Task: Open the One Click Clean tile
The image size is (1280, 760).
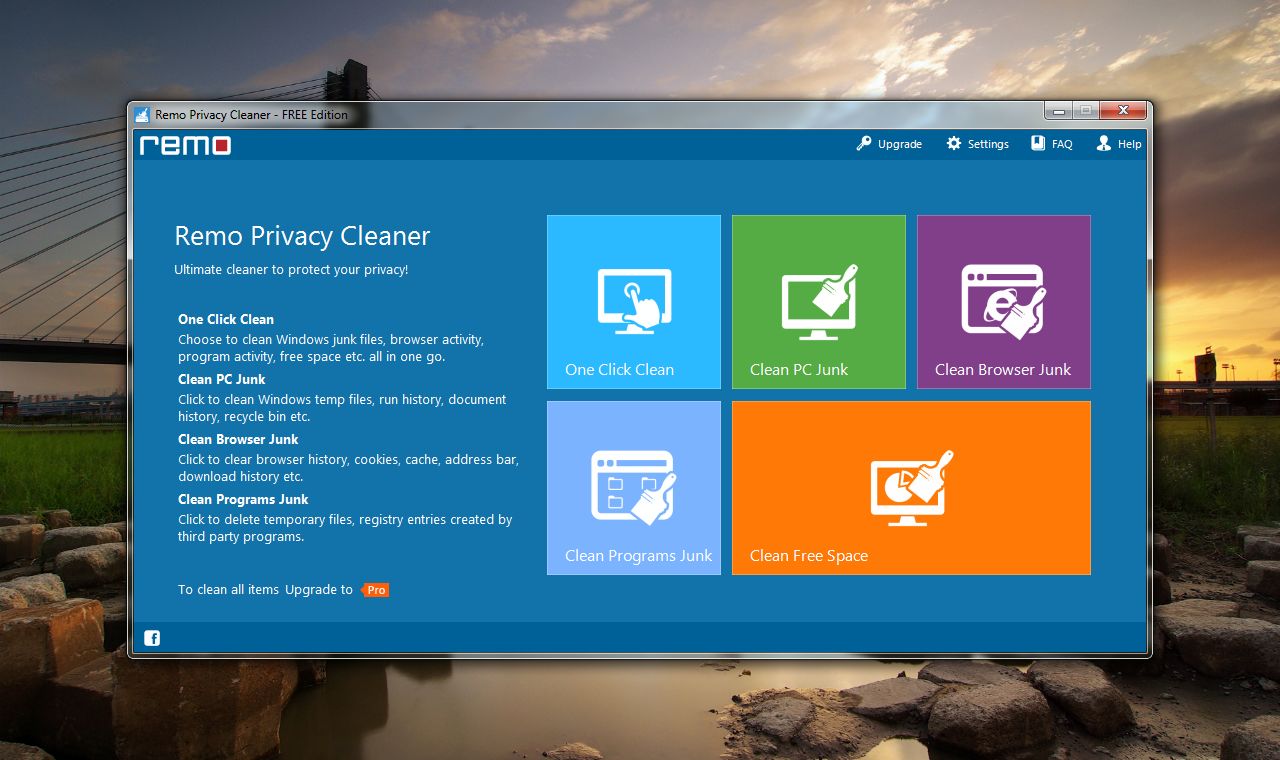Action: tap(634, 302)
